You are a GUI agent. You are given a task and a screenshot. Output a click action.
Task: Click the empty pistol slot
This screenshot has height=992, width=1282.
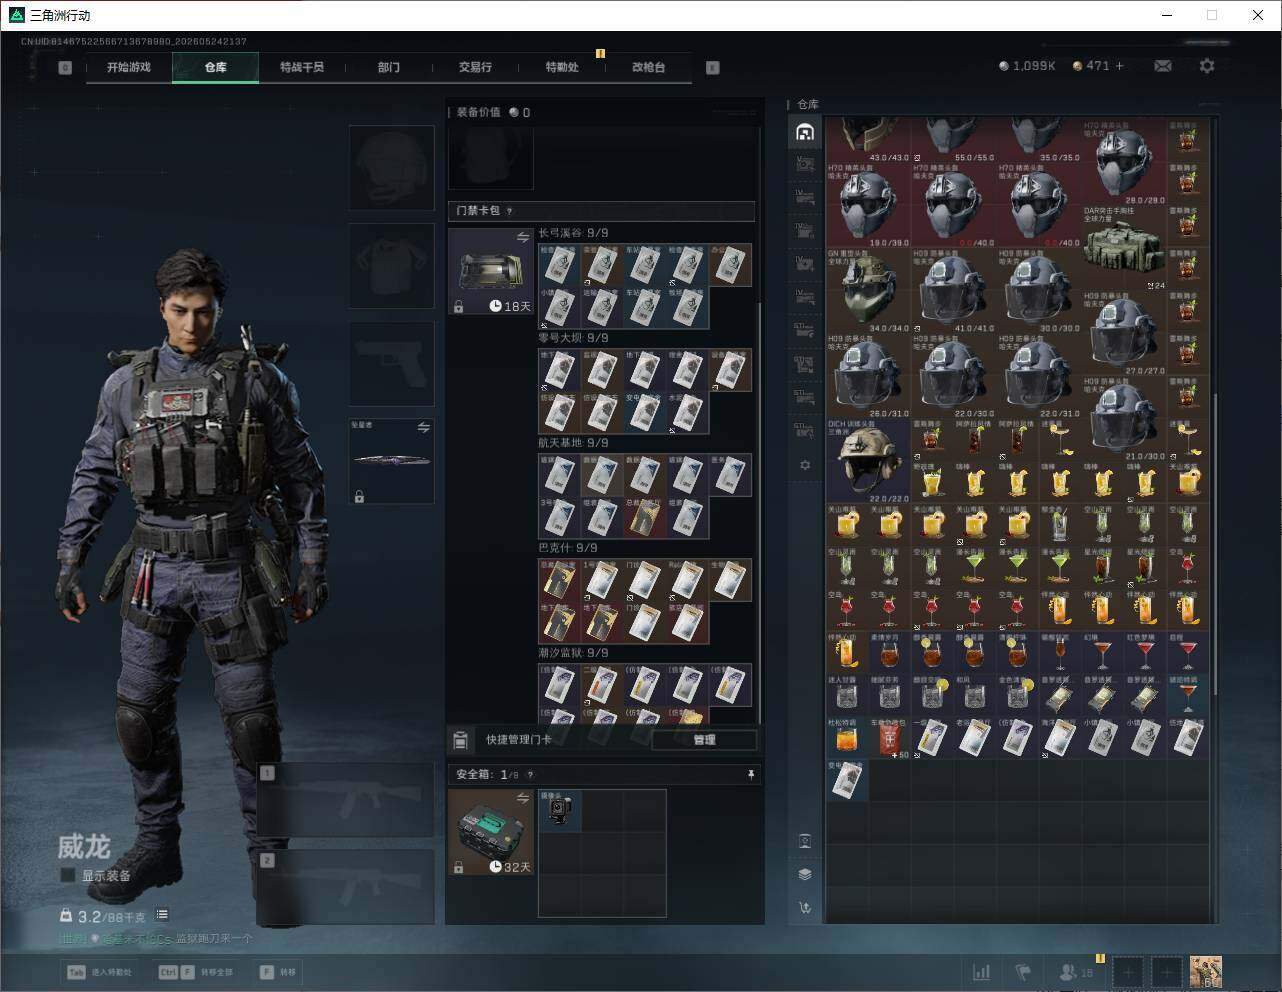[x=392, y=363]
